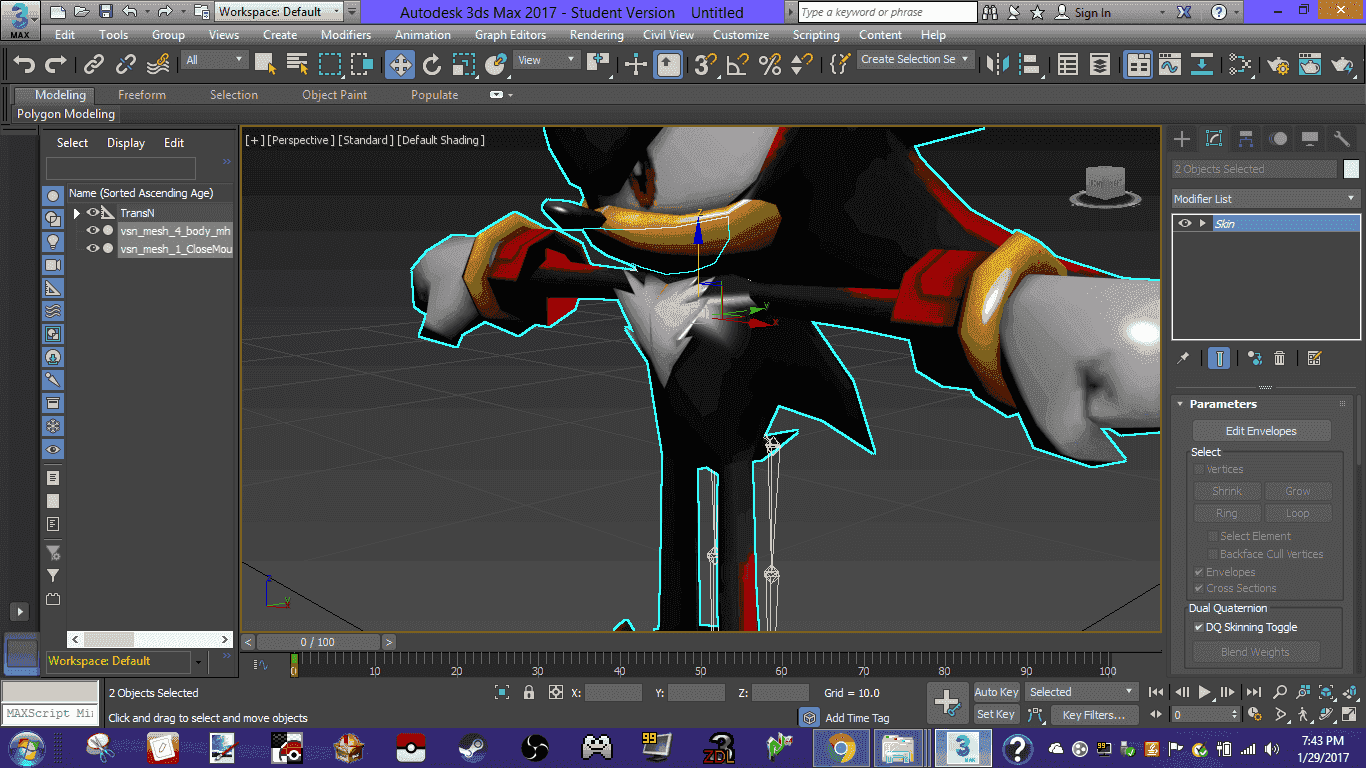Open the Material Editor
The height and width of the screenshot is (768, 1366).
[x=1241, y=65]
